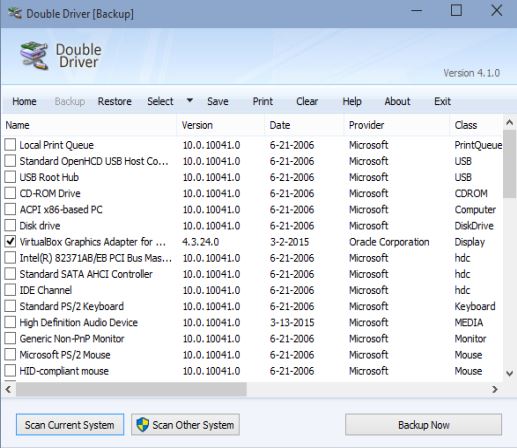Image resolution: width=517 pixels, height=448 pixels.
Task: Click the Backup Now button
Action: (424, 425)
